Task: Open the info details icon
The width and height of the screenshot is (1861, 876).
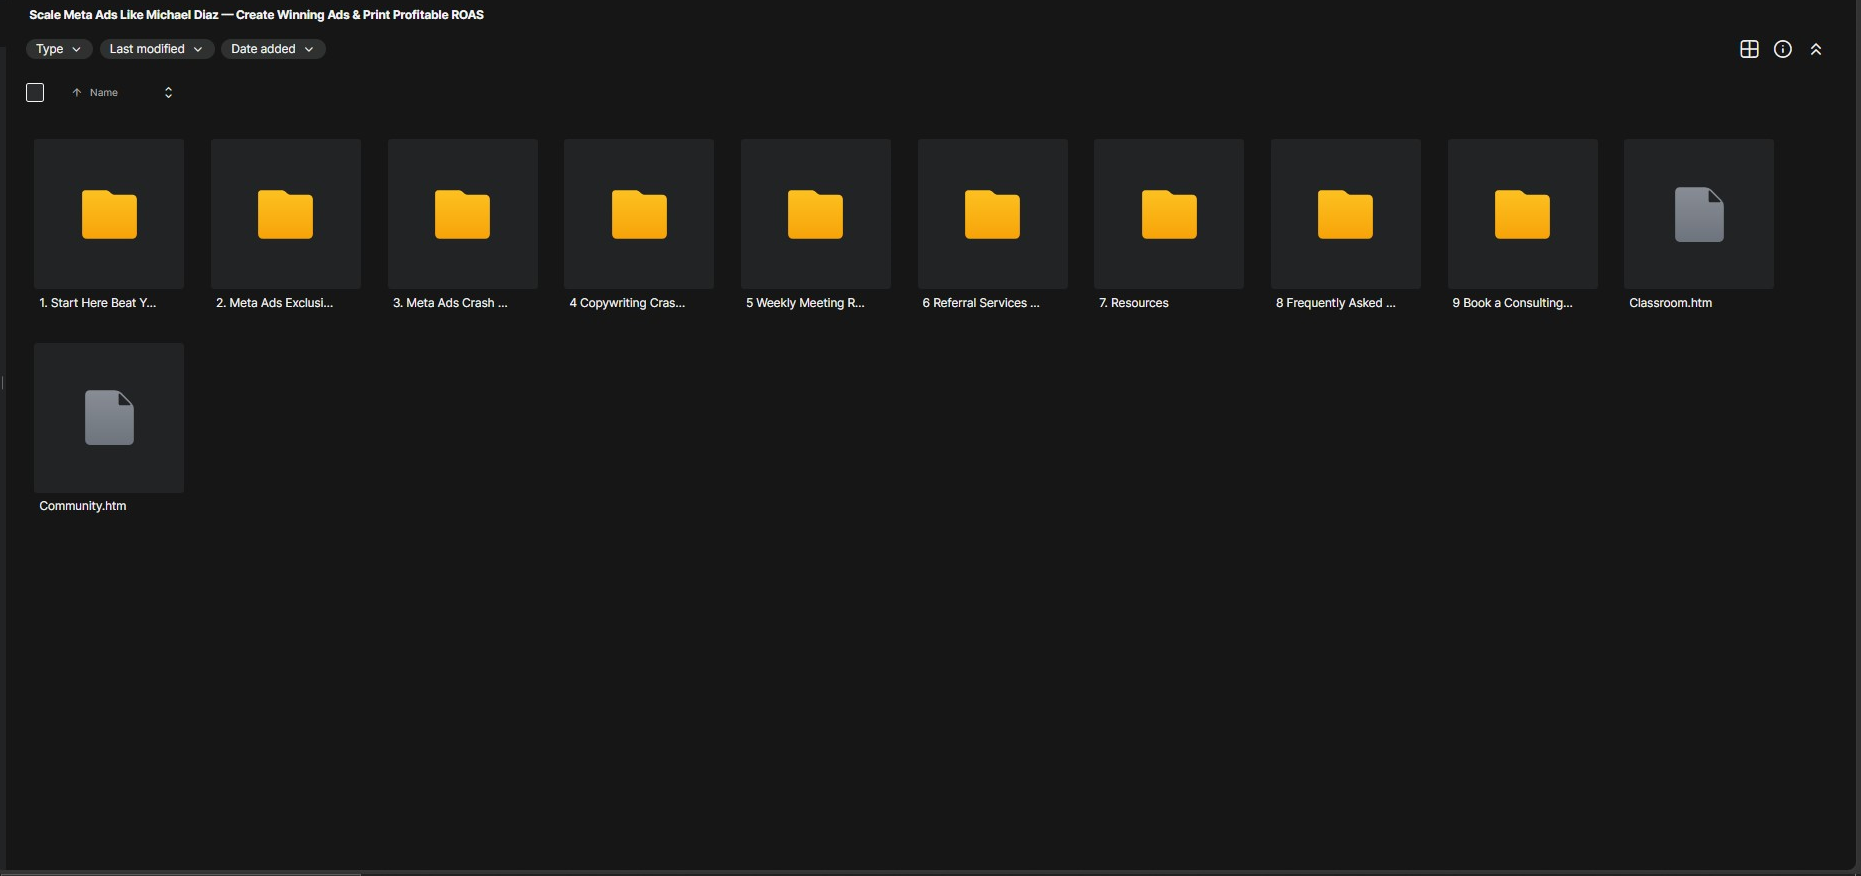Action: (x=1783, y=49)
